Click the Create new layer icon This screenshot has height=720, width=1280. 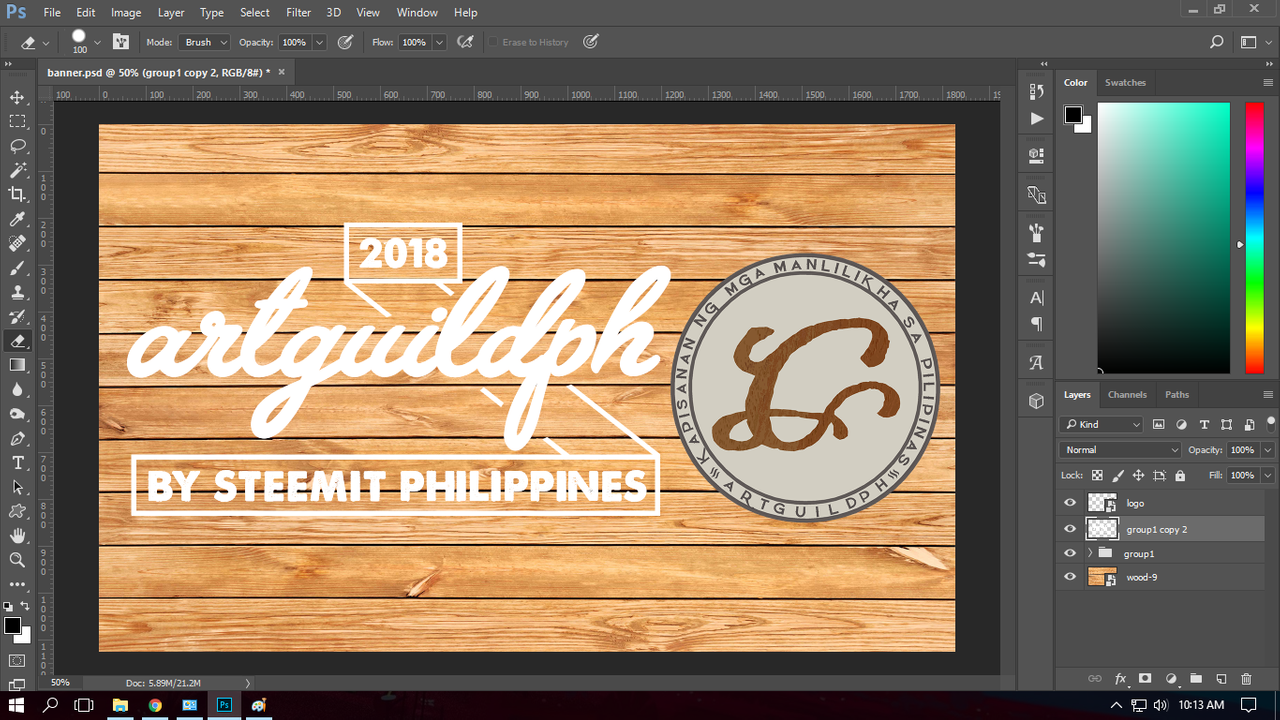pyautogui.click(x=1221, y=679)
